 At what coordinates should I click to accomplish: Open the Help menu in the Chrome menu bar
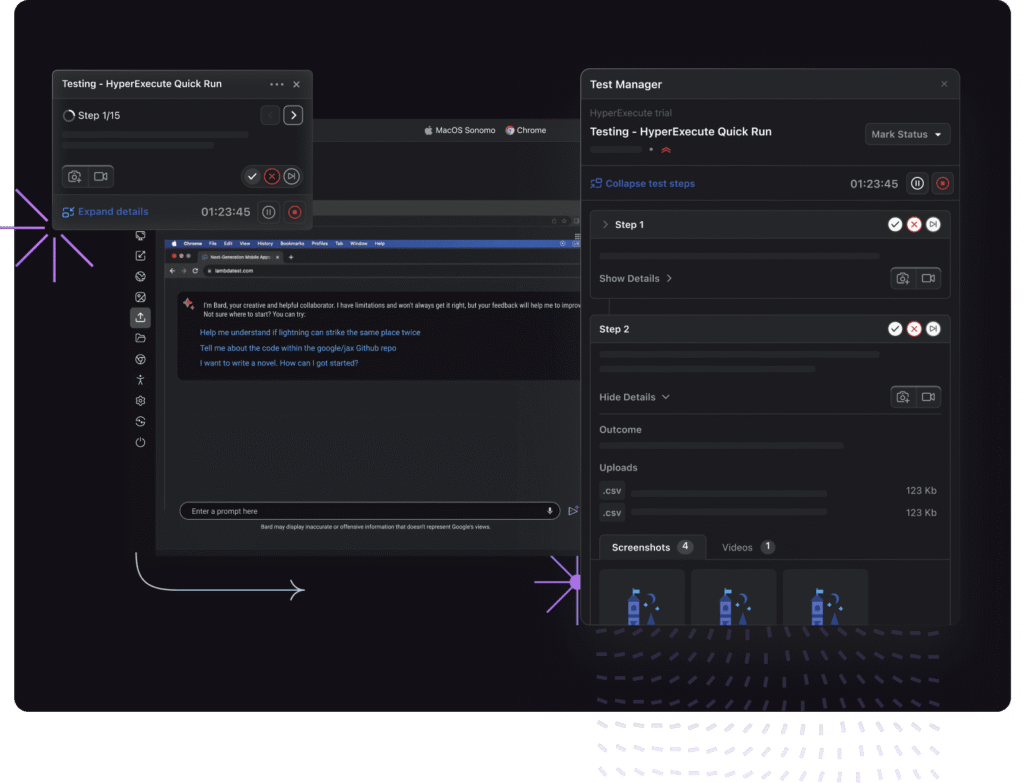point(379,244)
